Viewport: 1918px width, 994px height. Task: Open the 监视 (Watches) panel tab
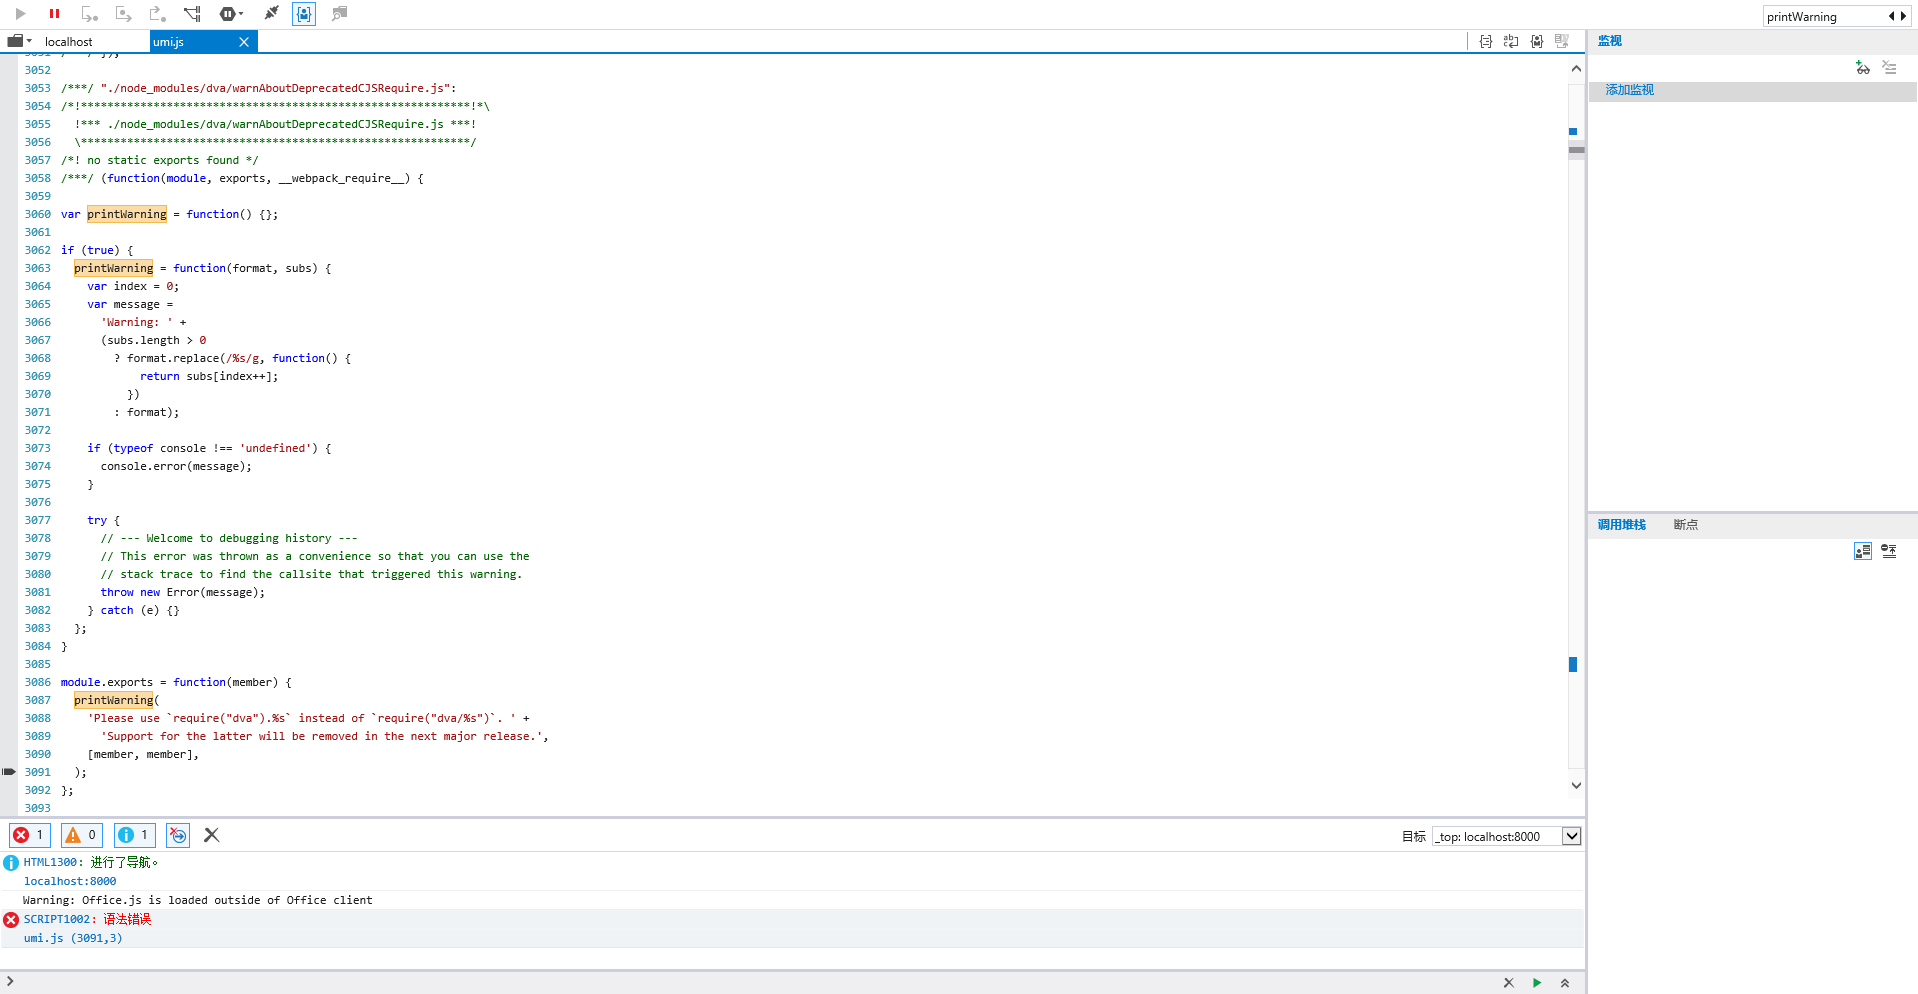coord(1610,41)
